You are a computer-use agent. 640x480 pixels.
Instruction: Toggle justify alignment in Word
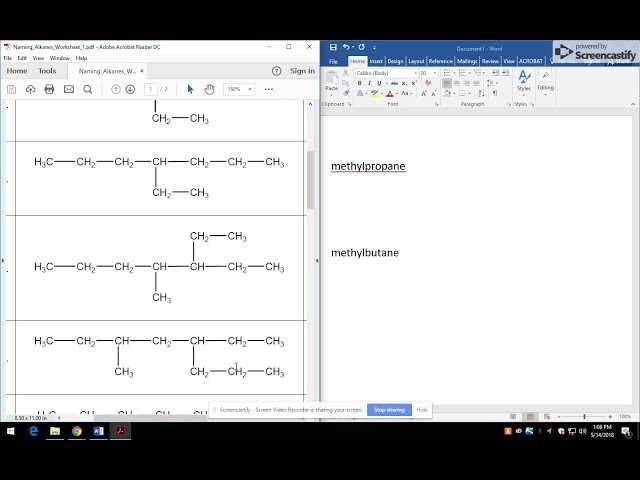tap(476, 83)
